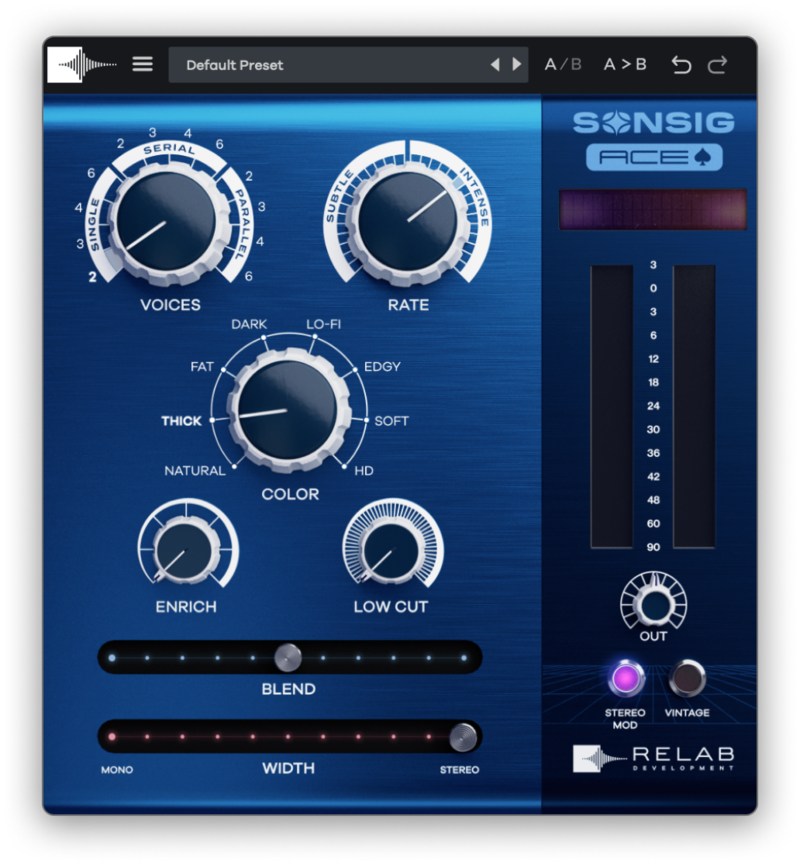Select the LO-FI color mode
Image resolution: width=800 pixels, height=864 pixels.
click(323, 324)
